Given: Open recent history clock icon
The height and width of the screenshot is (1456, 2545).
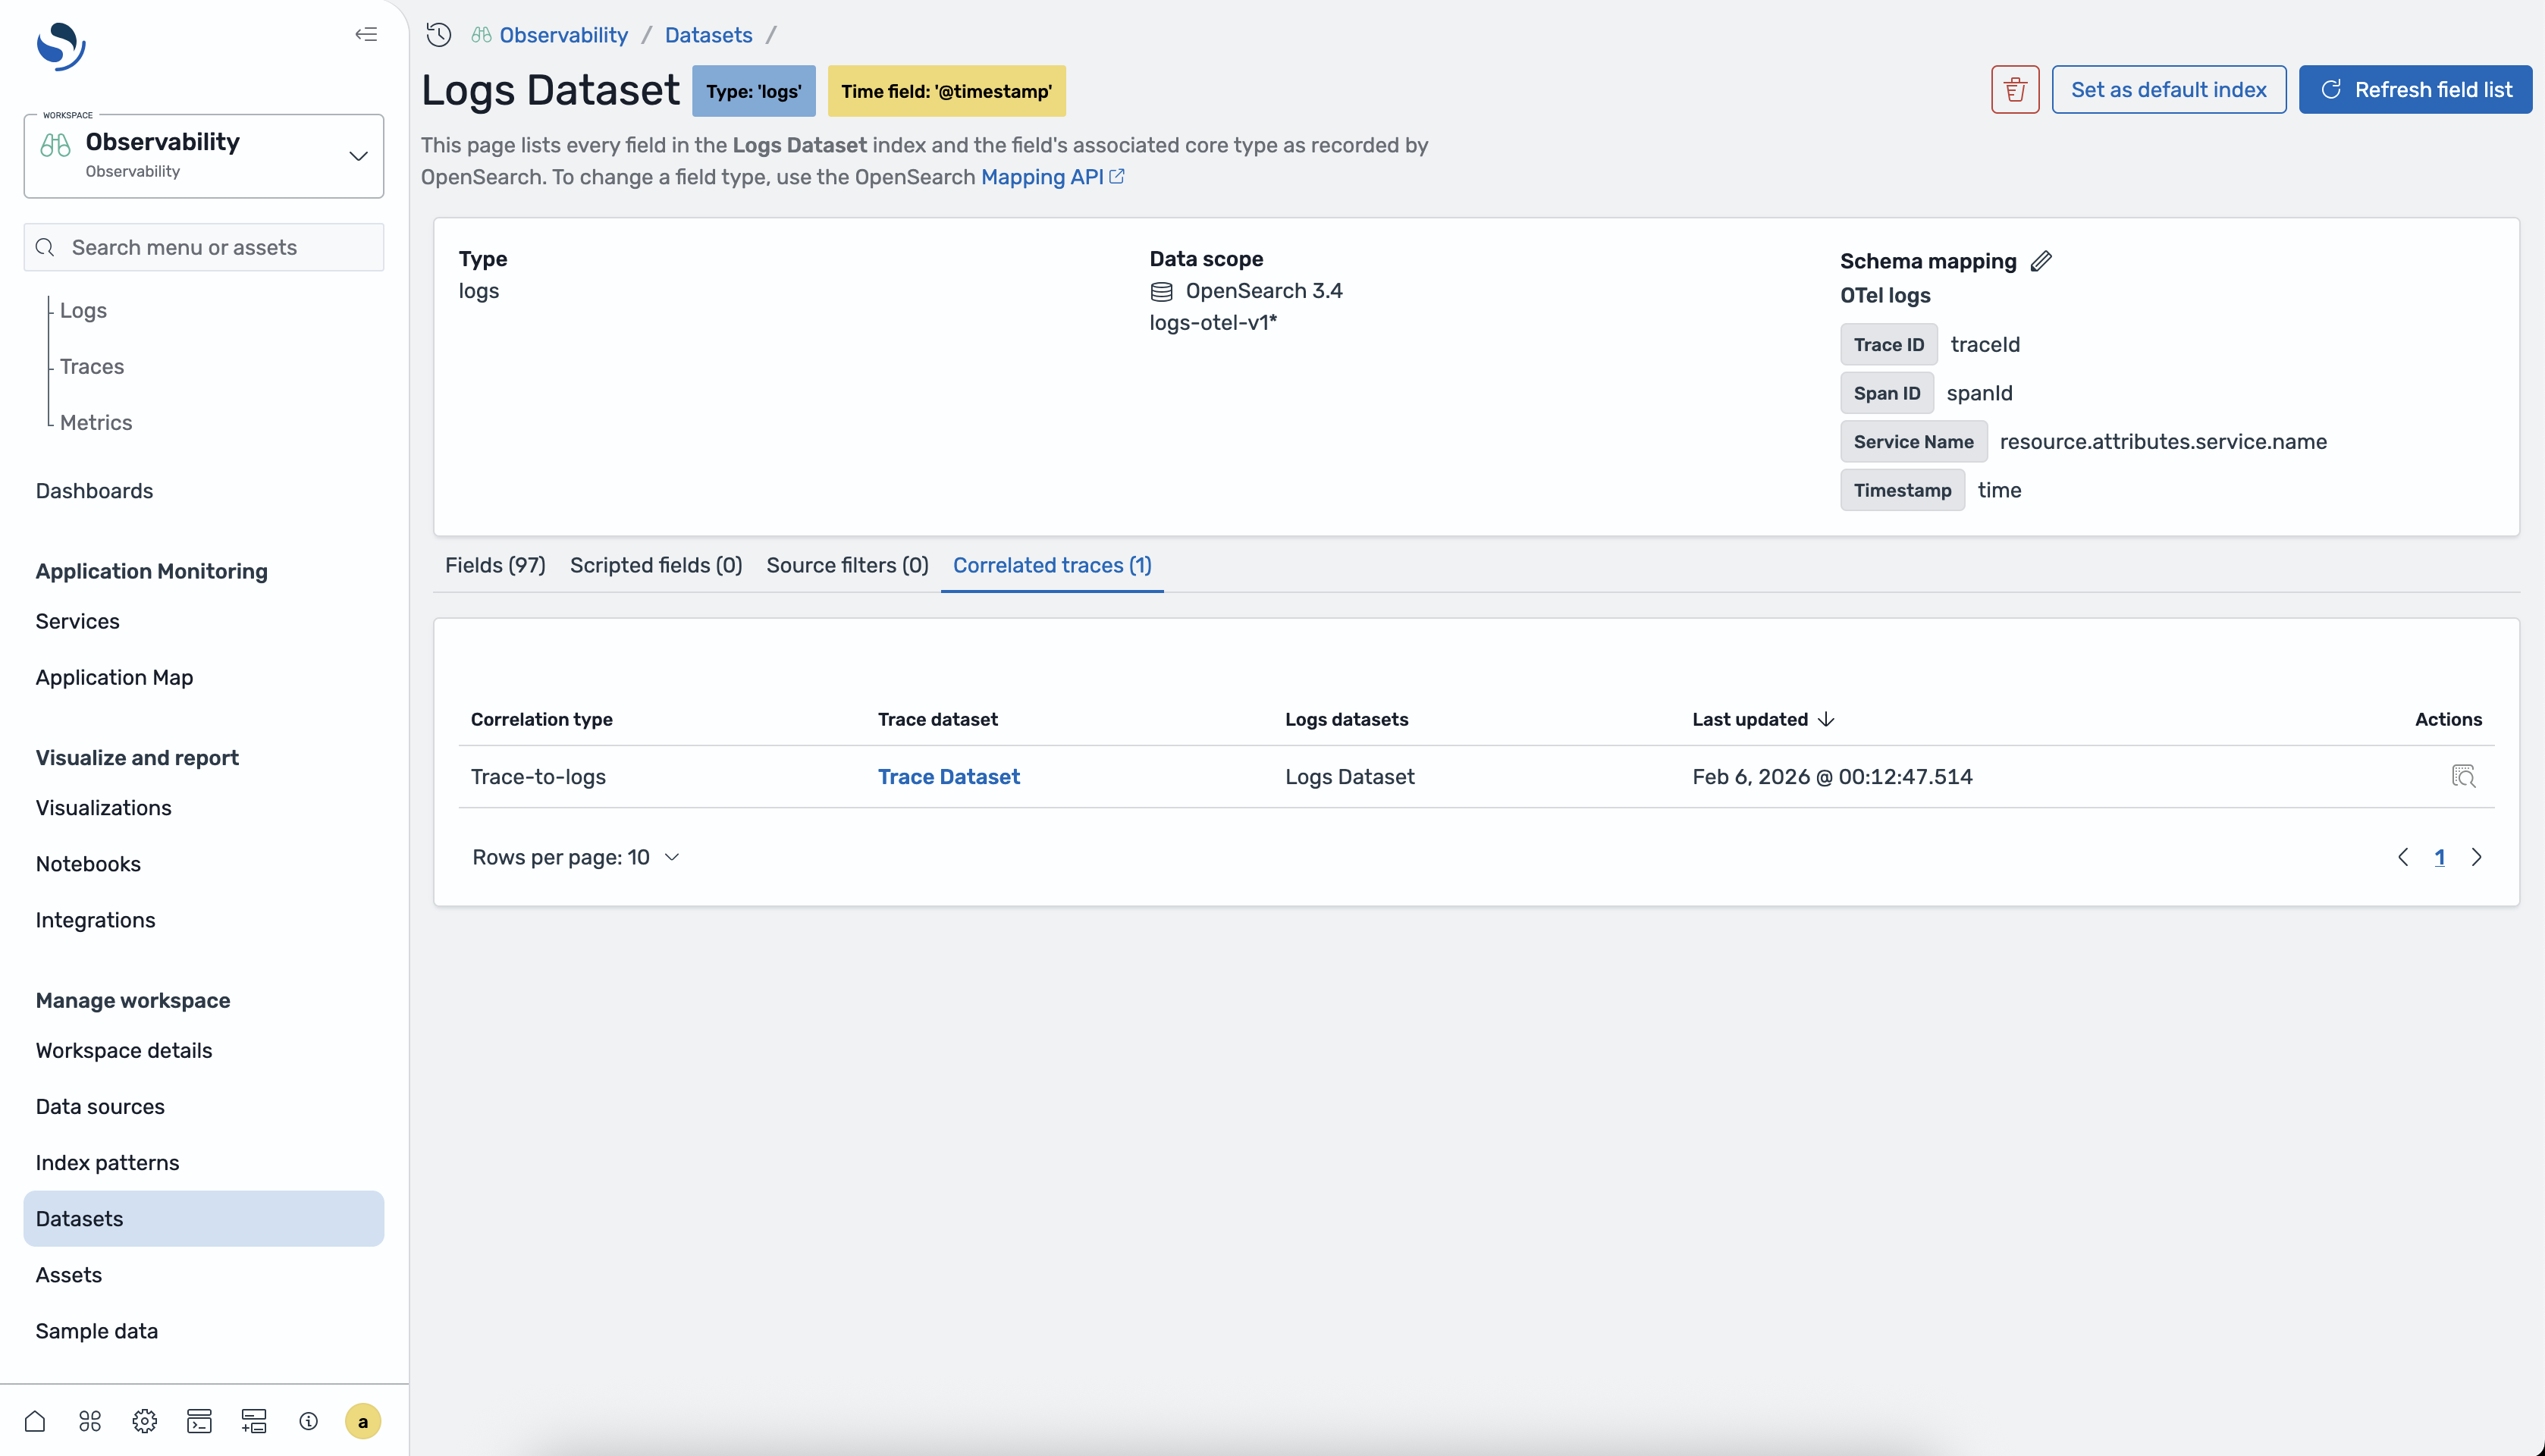Looking at the screenshot, I should (x=438, y=35).
